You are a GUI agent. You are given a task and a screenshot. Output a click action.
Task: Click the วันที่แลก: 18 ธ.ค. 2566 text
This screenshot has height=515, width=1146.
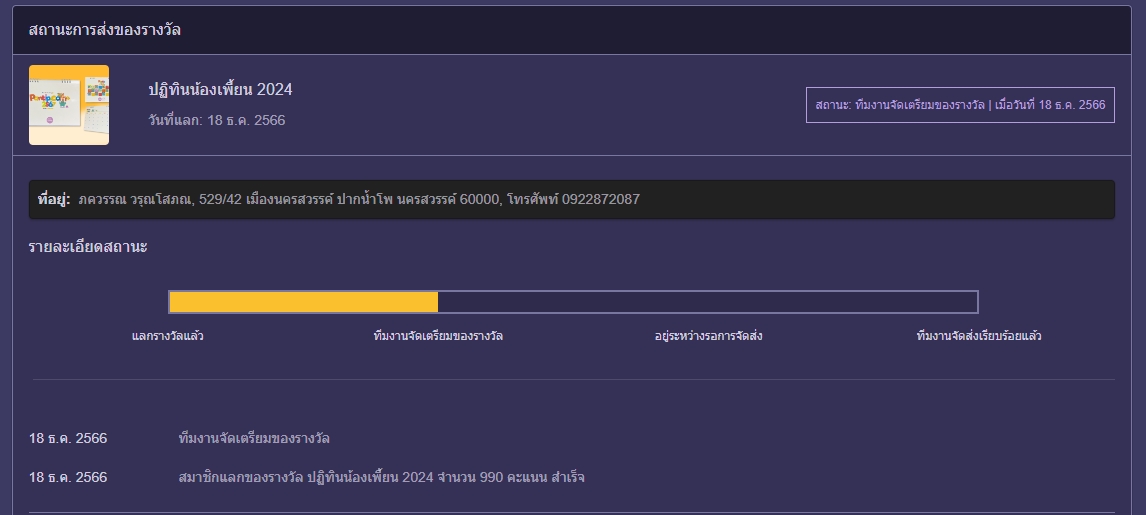(216, 121)
